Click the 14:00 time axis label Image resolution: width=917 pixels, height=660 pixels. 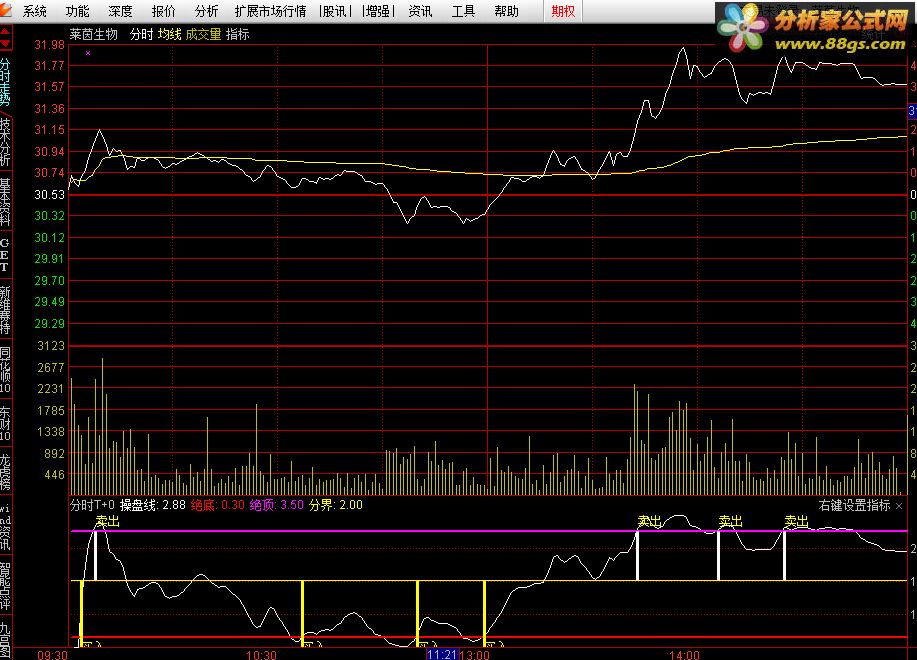click(x=684, y=655)
